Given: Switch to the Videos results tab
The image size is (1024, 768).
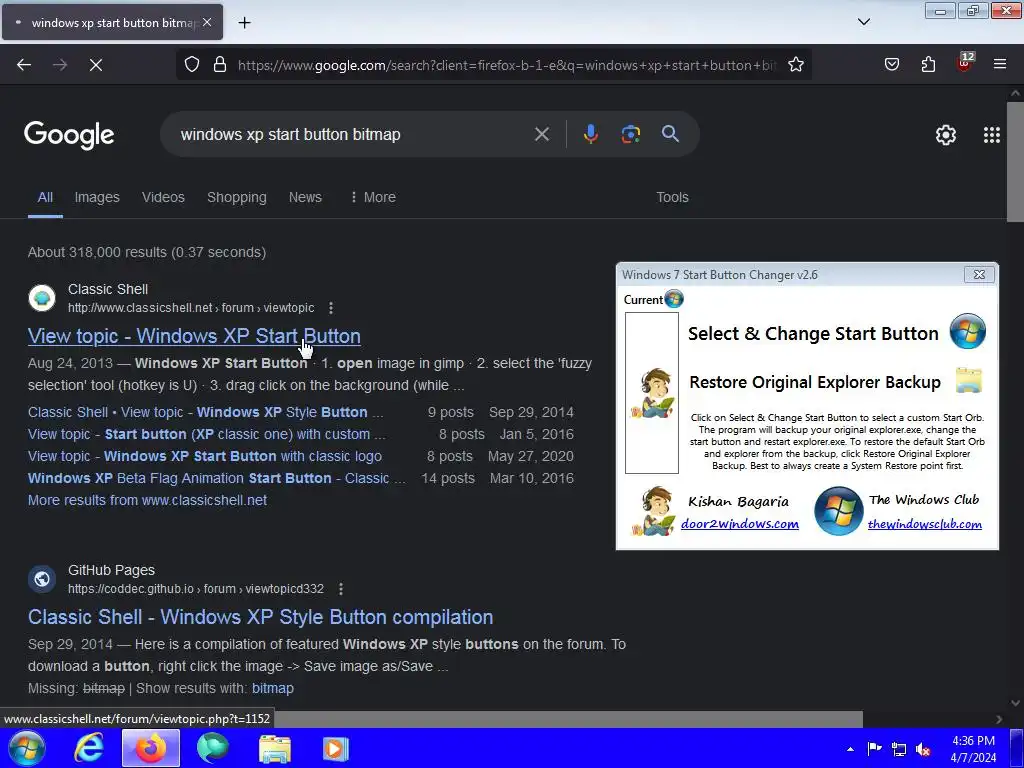Looking at the screenshot, I should (x=163, y=197).
